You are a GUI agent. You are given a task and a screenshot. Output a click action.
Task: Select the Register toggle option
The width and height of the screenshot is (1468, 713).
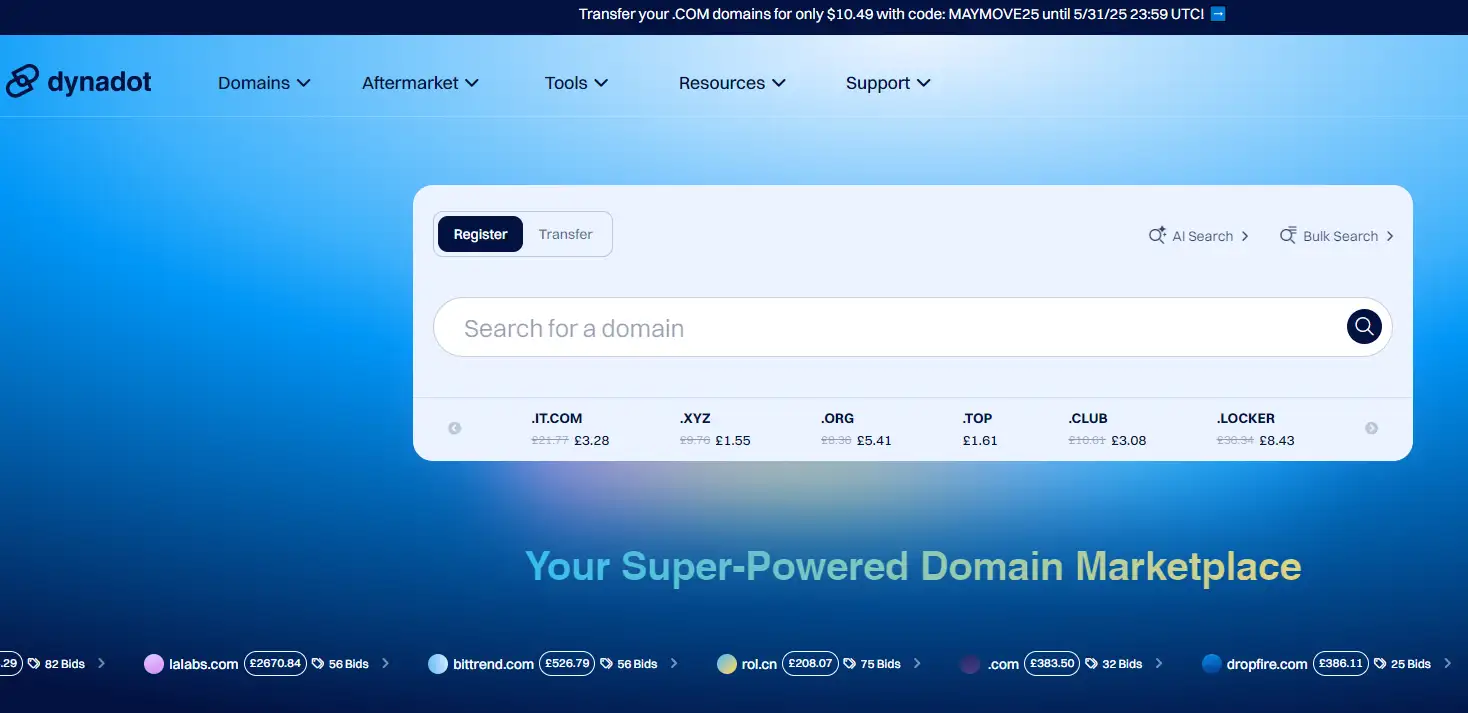tap(480, 234)
